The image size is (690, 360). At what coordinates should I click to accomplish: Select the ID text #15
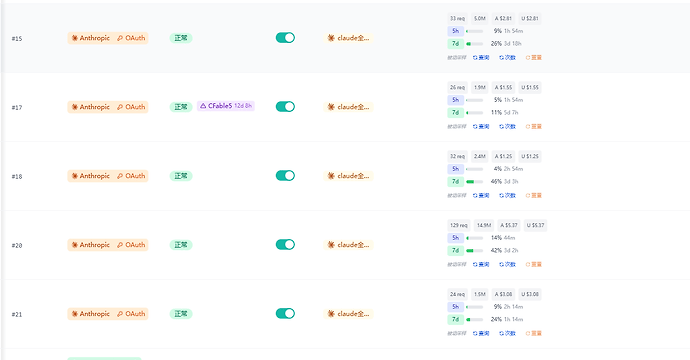tap(17, 39)
